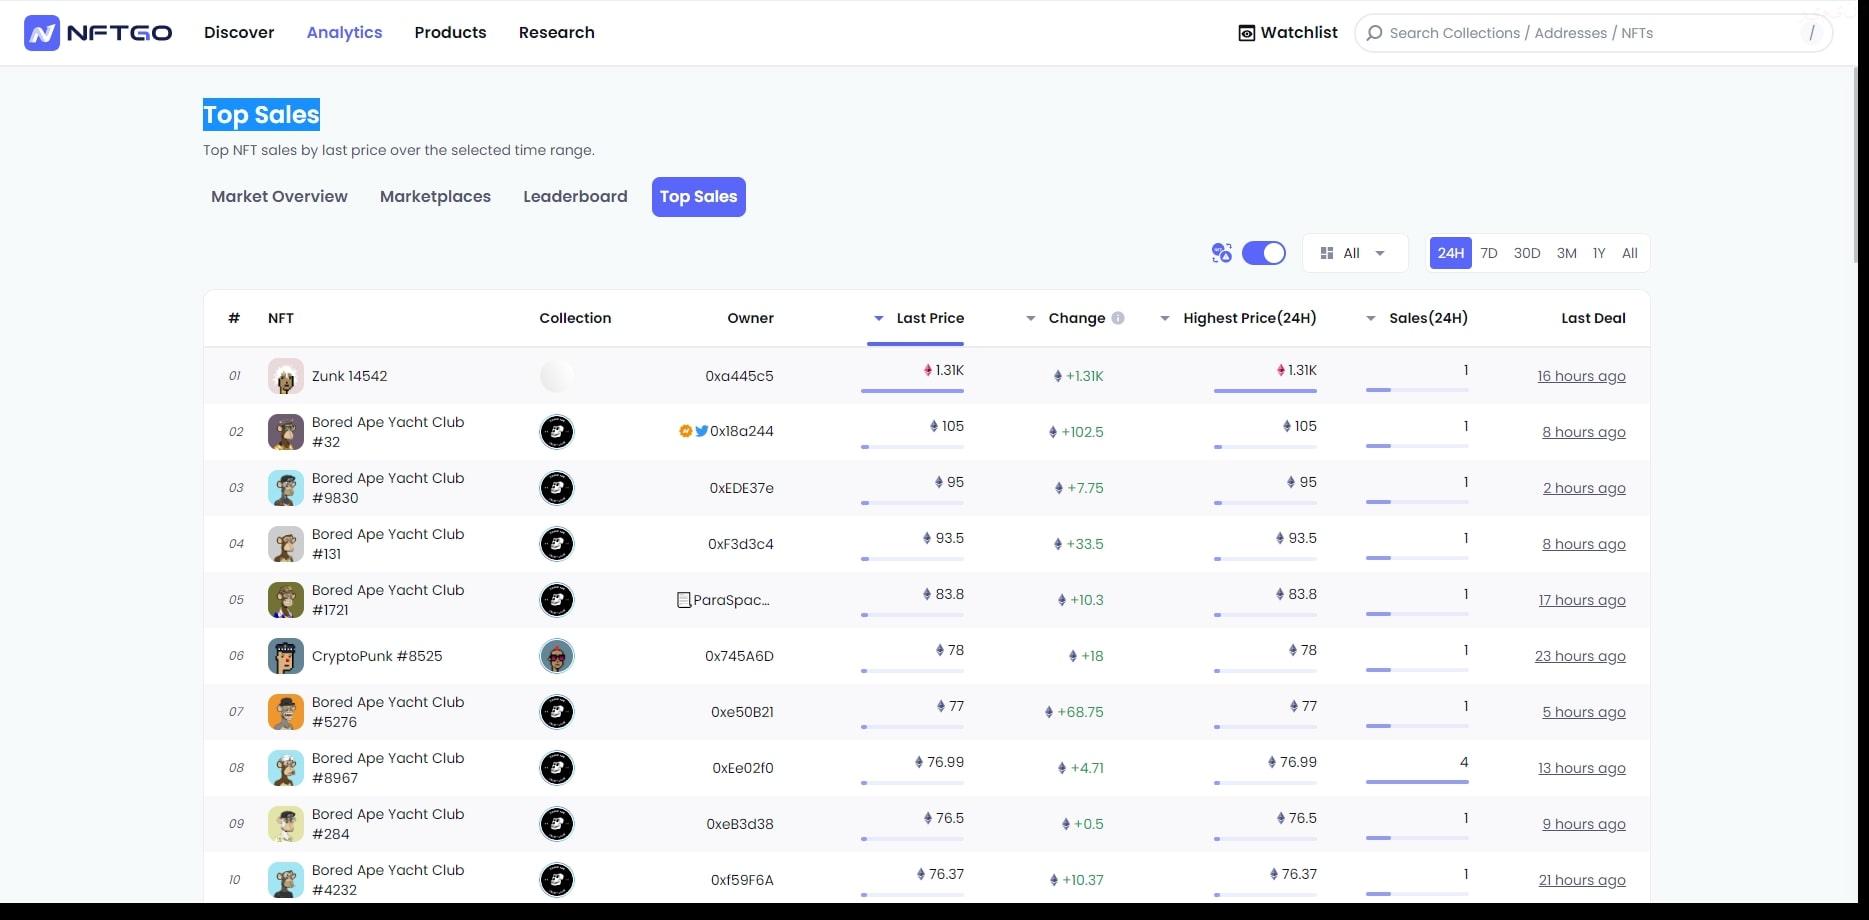The width and height of the screenshot is (1869, 920).
Task: Open owner address 0xa445c5
Action: (x=739, y=376)
